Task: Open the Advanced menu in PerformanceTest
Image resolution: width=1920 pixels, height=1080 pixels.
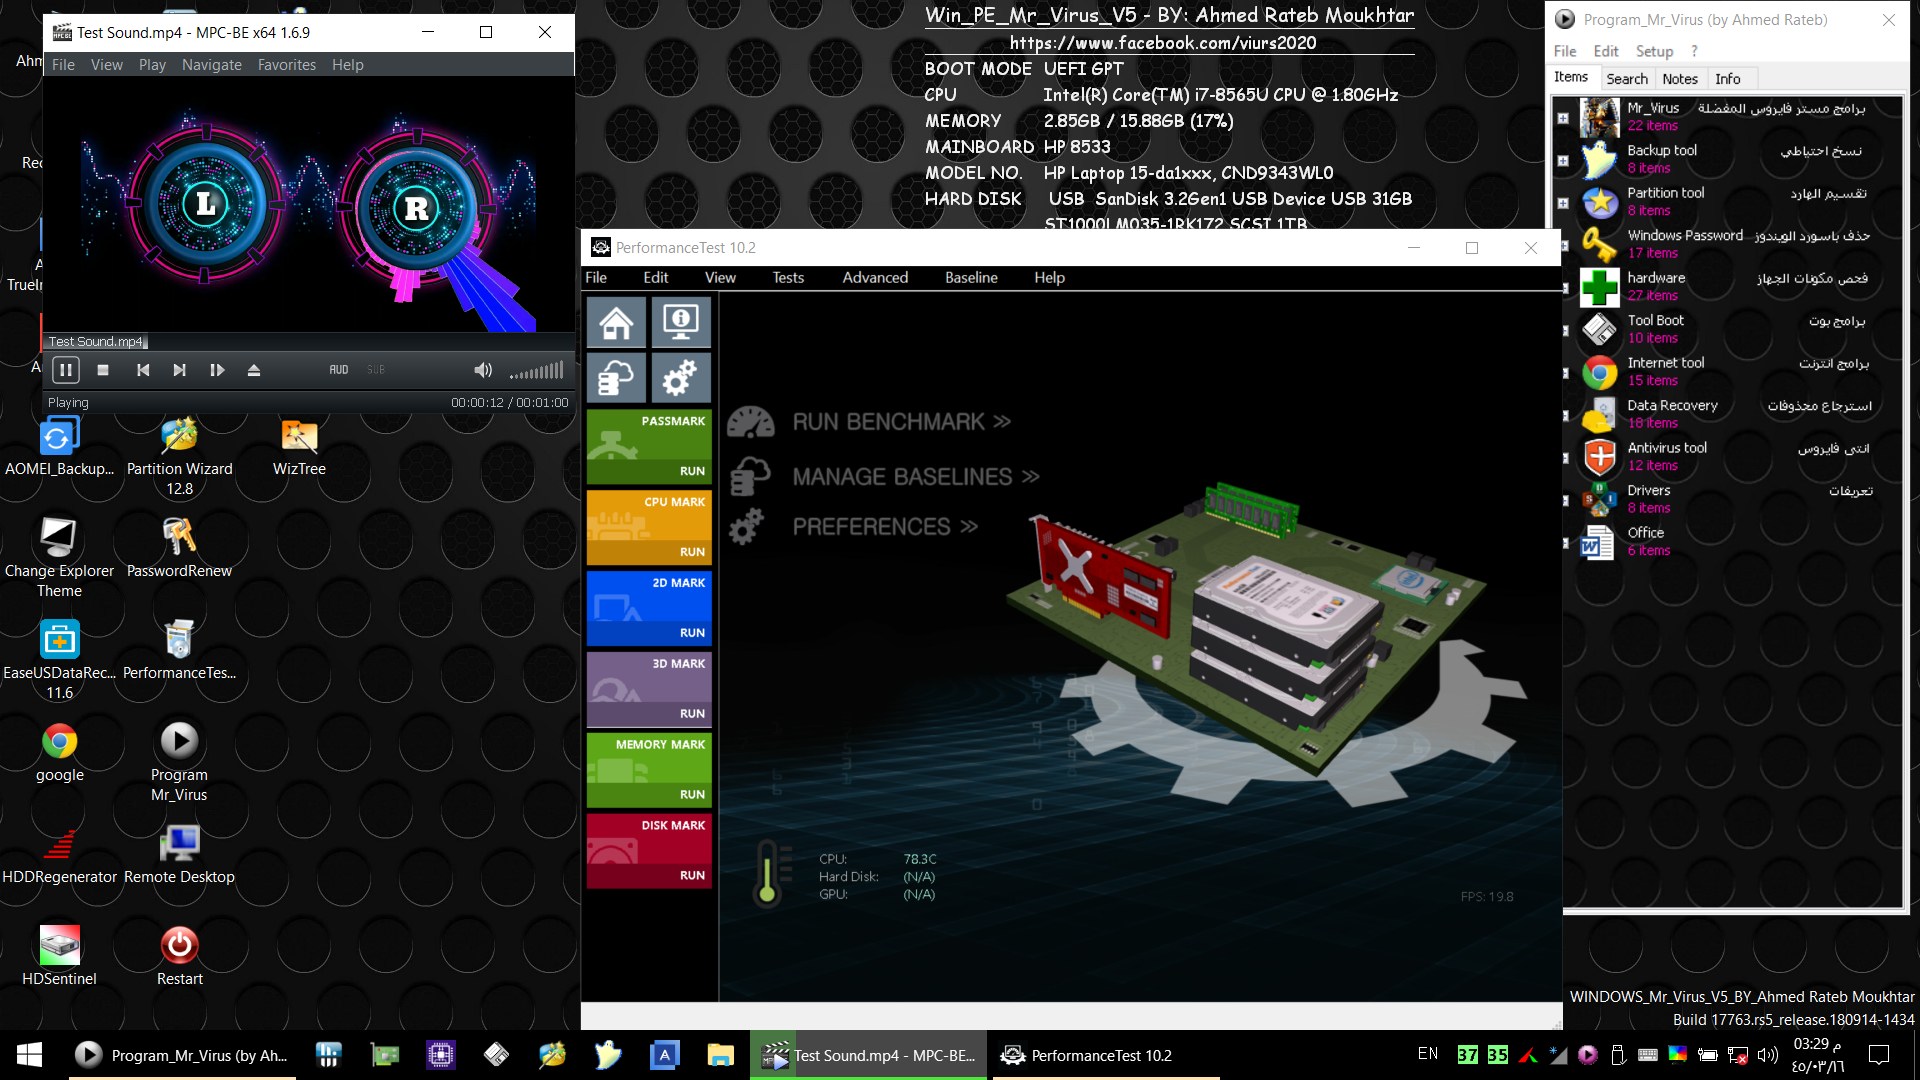Action: (x=875, y=277)
